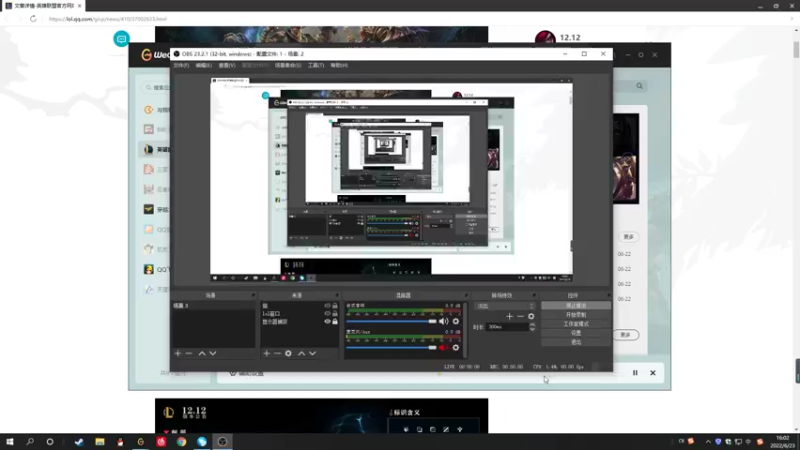
Task: Open Mic/Aux settings gear in the mixer
Action: coord(456,347)
